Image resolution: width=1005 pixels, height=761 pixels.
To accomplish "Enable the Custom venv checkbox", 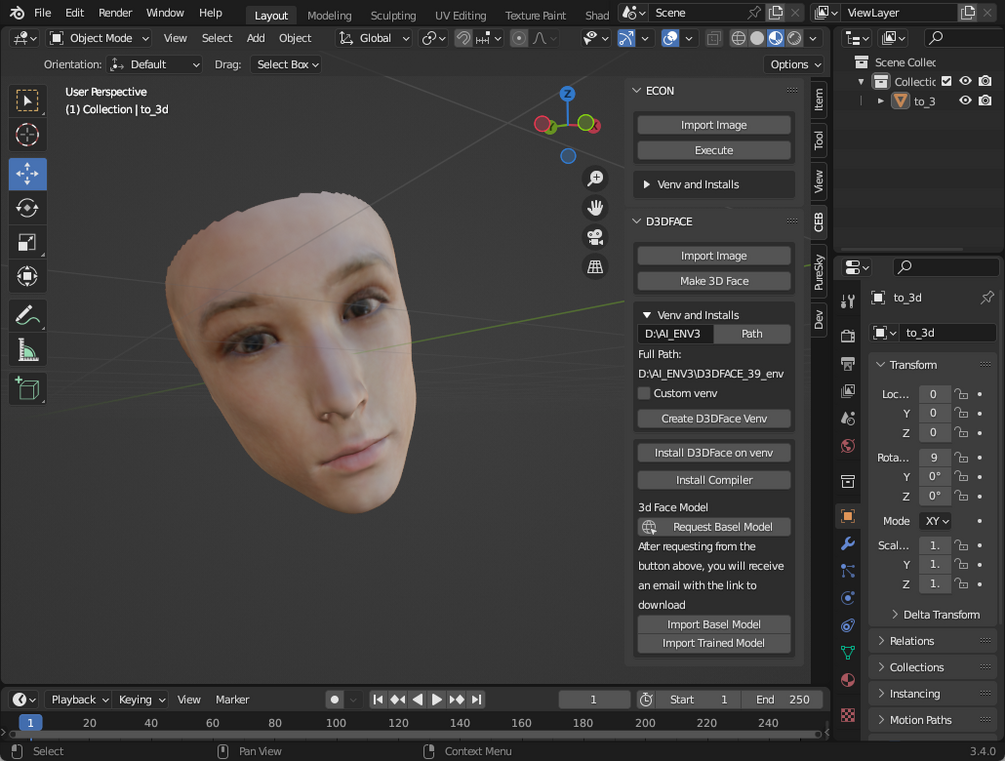I will point(644,393).
